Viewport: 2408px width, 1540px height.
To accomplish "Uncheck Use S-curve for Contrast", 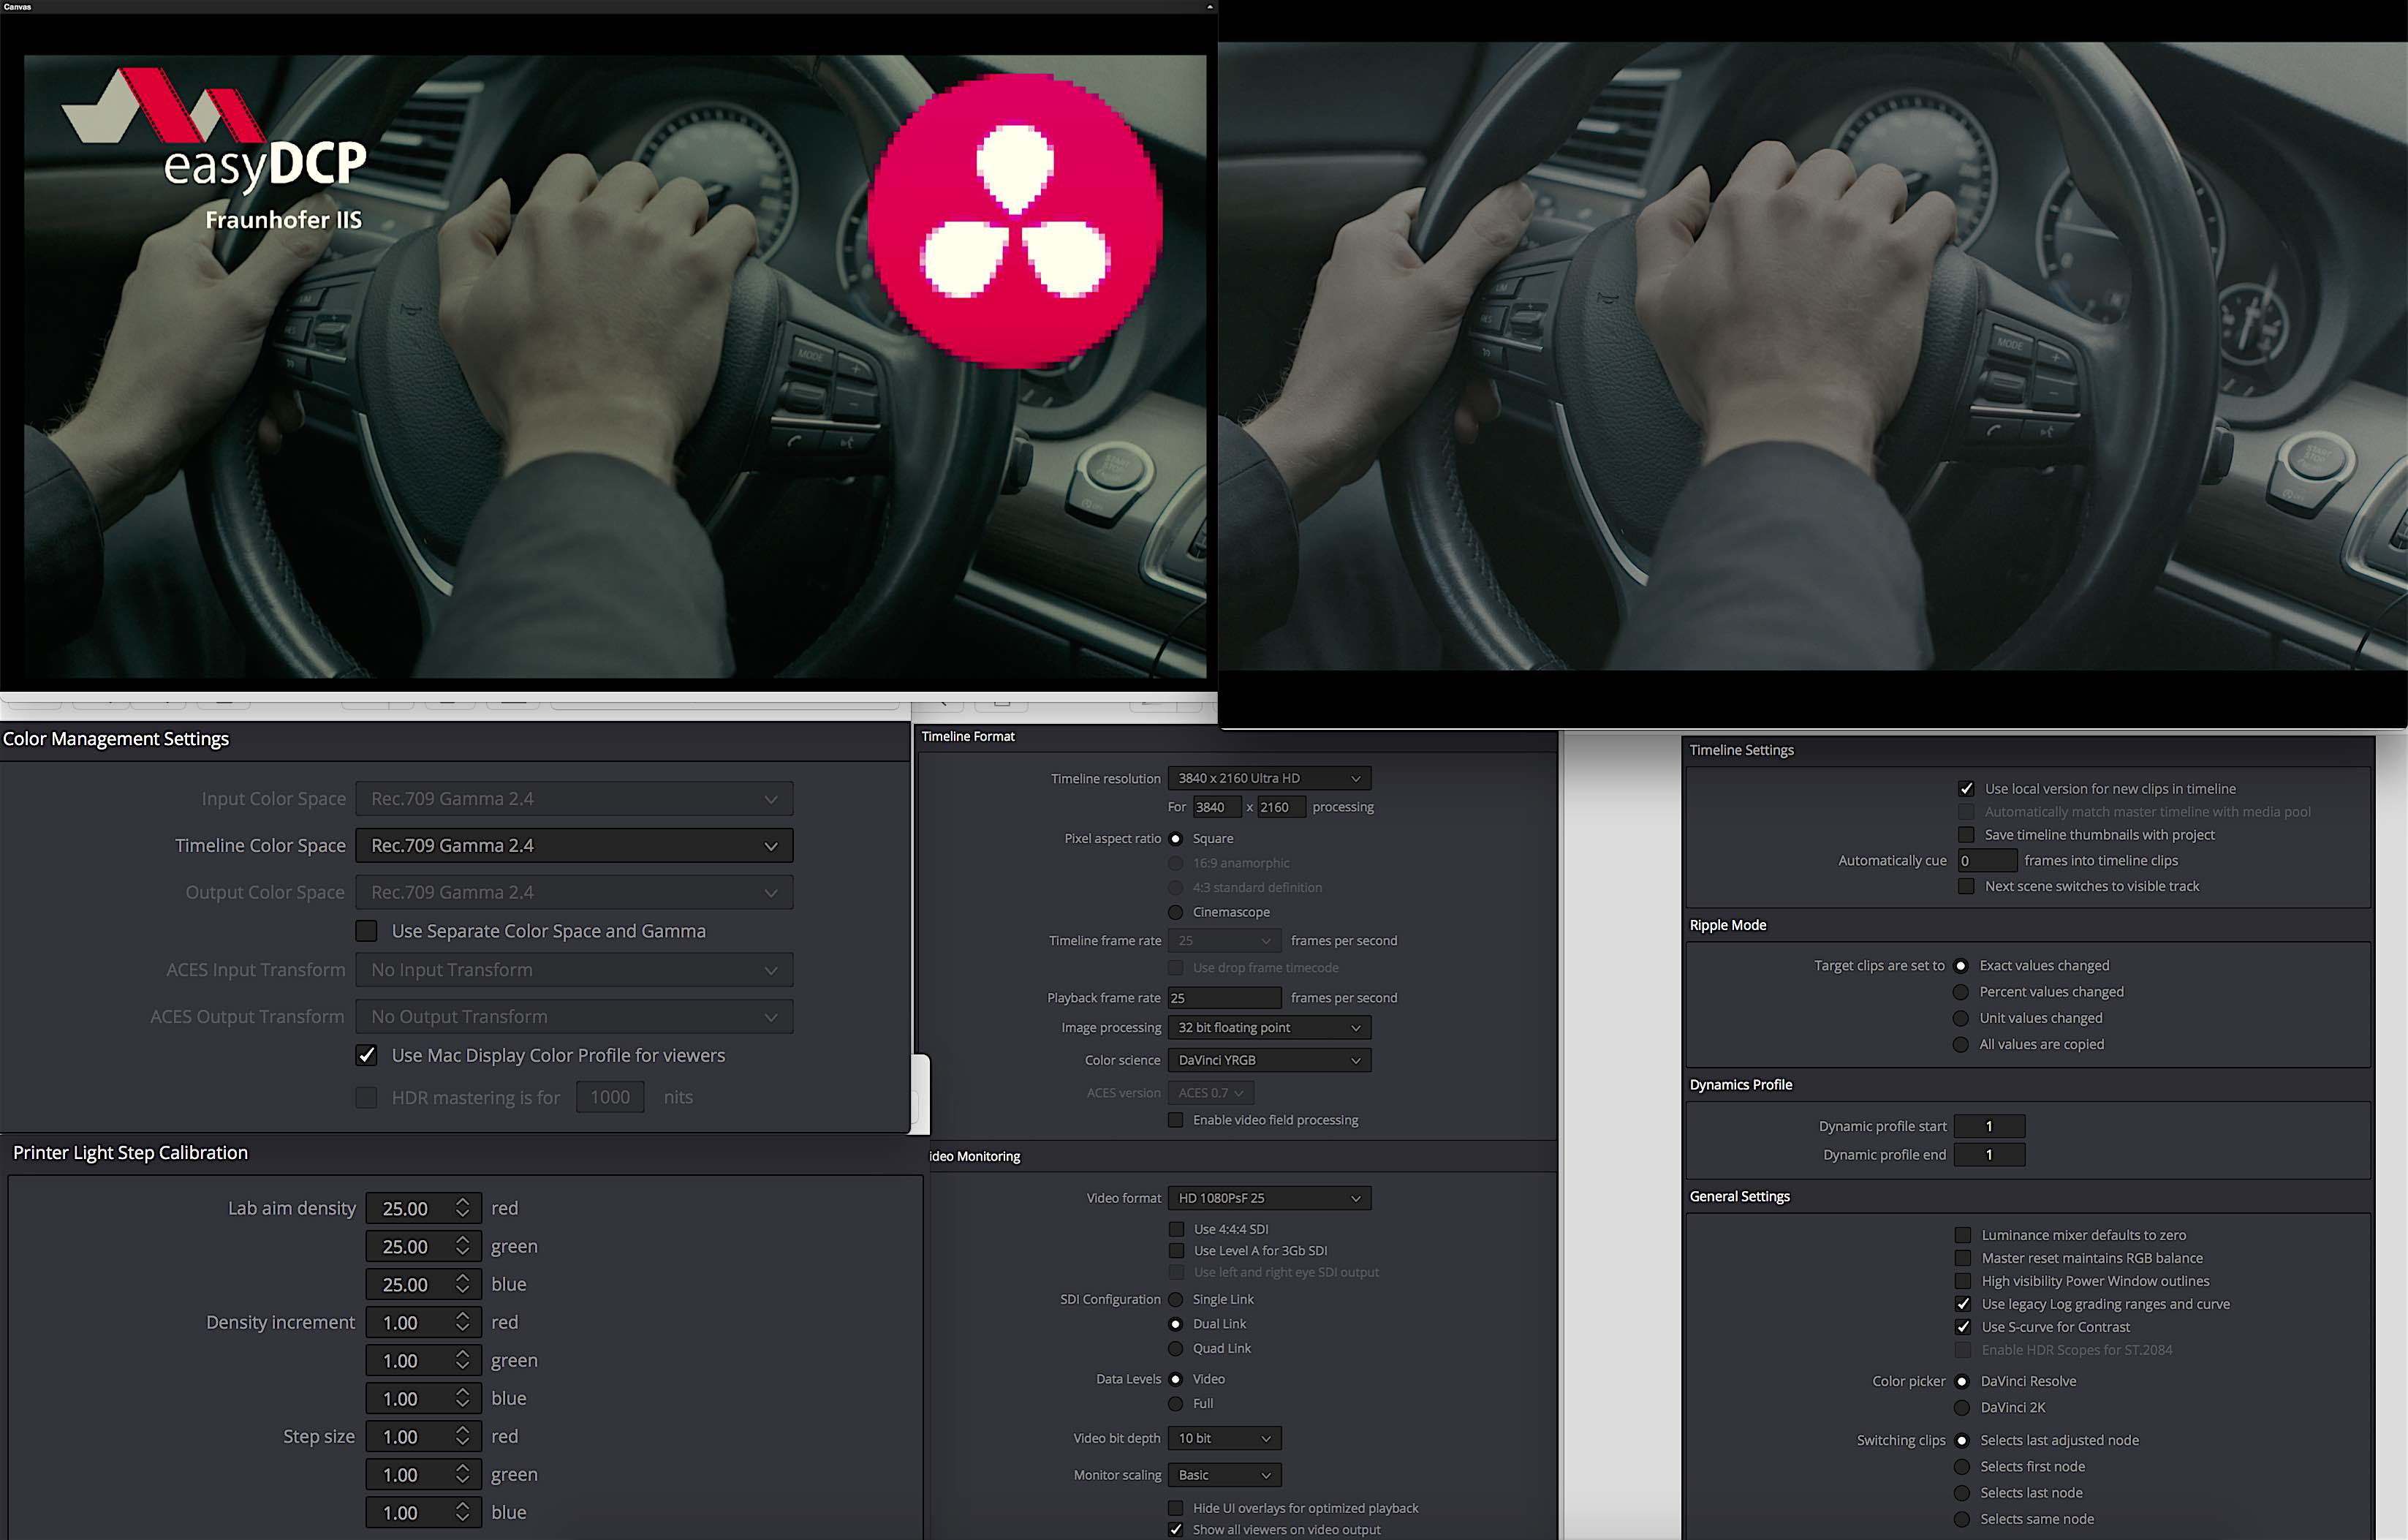I will pyautogui.click(x=1963, y=1327).
